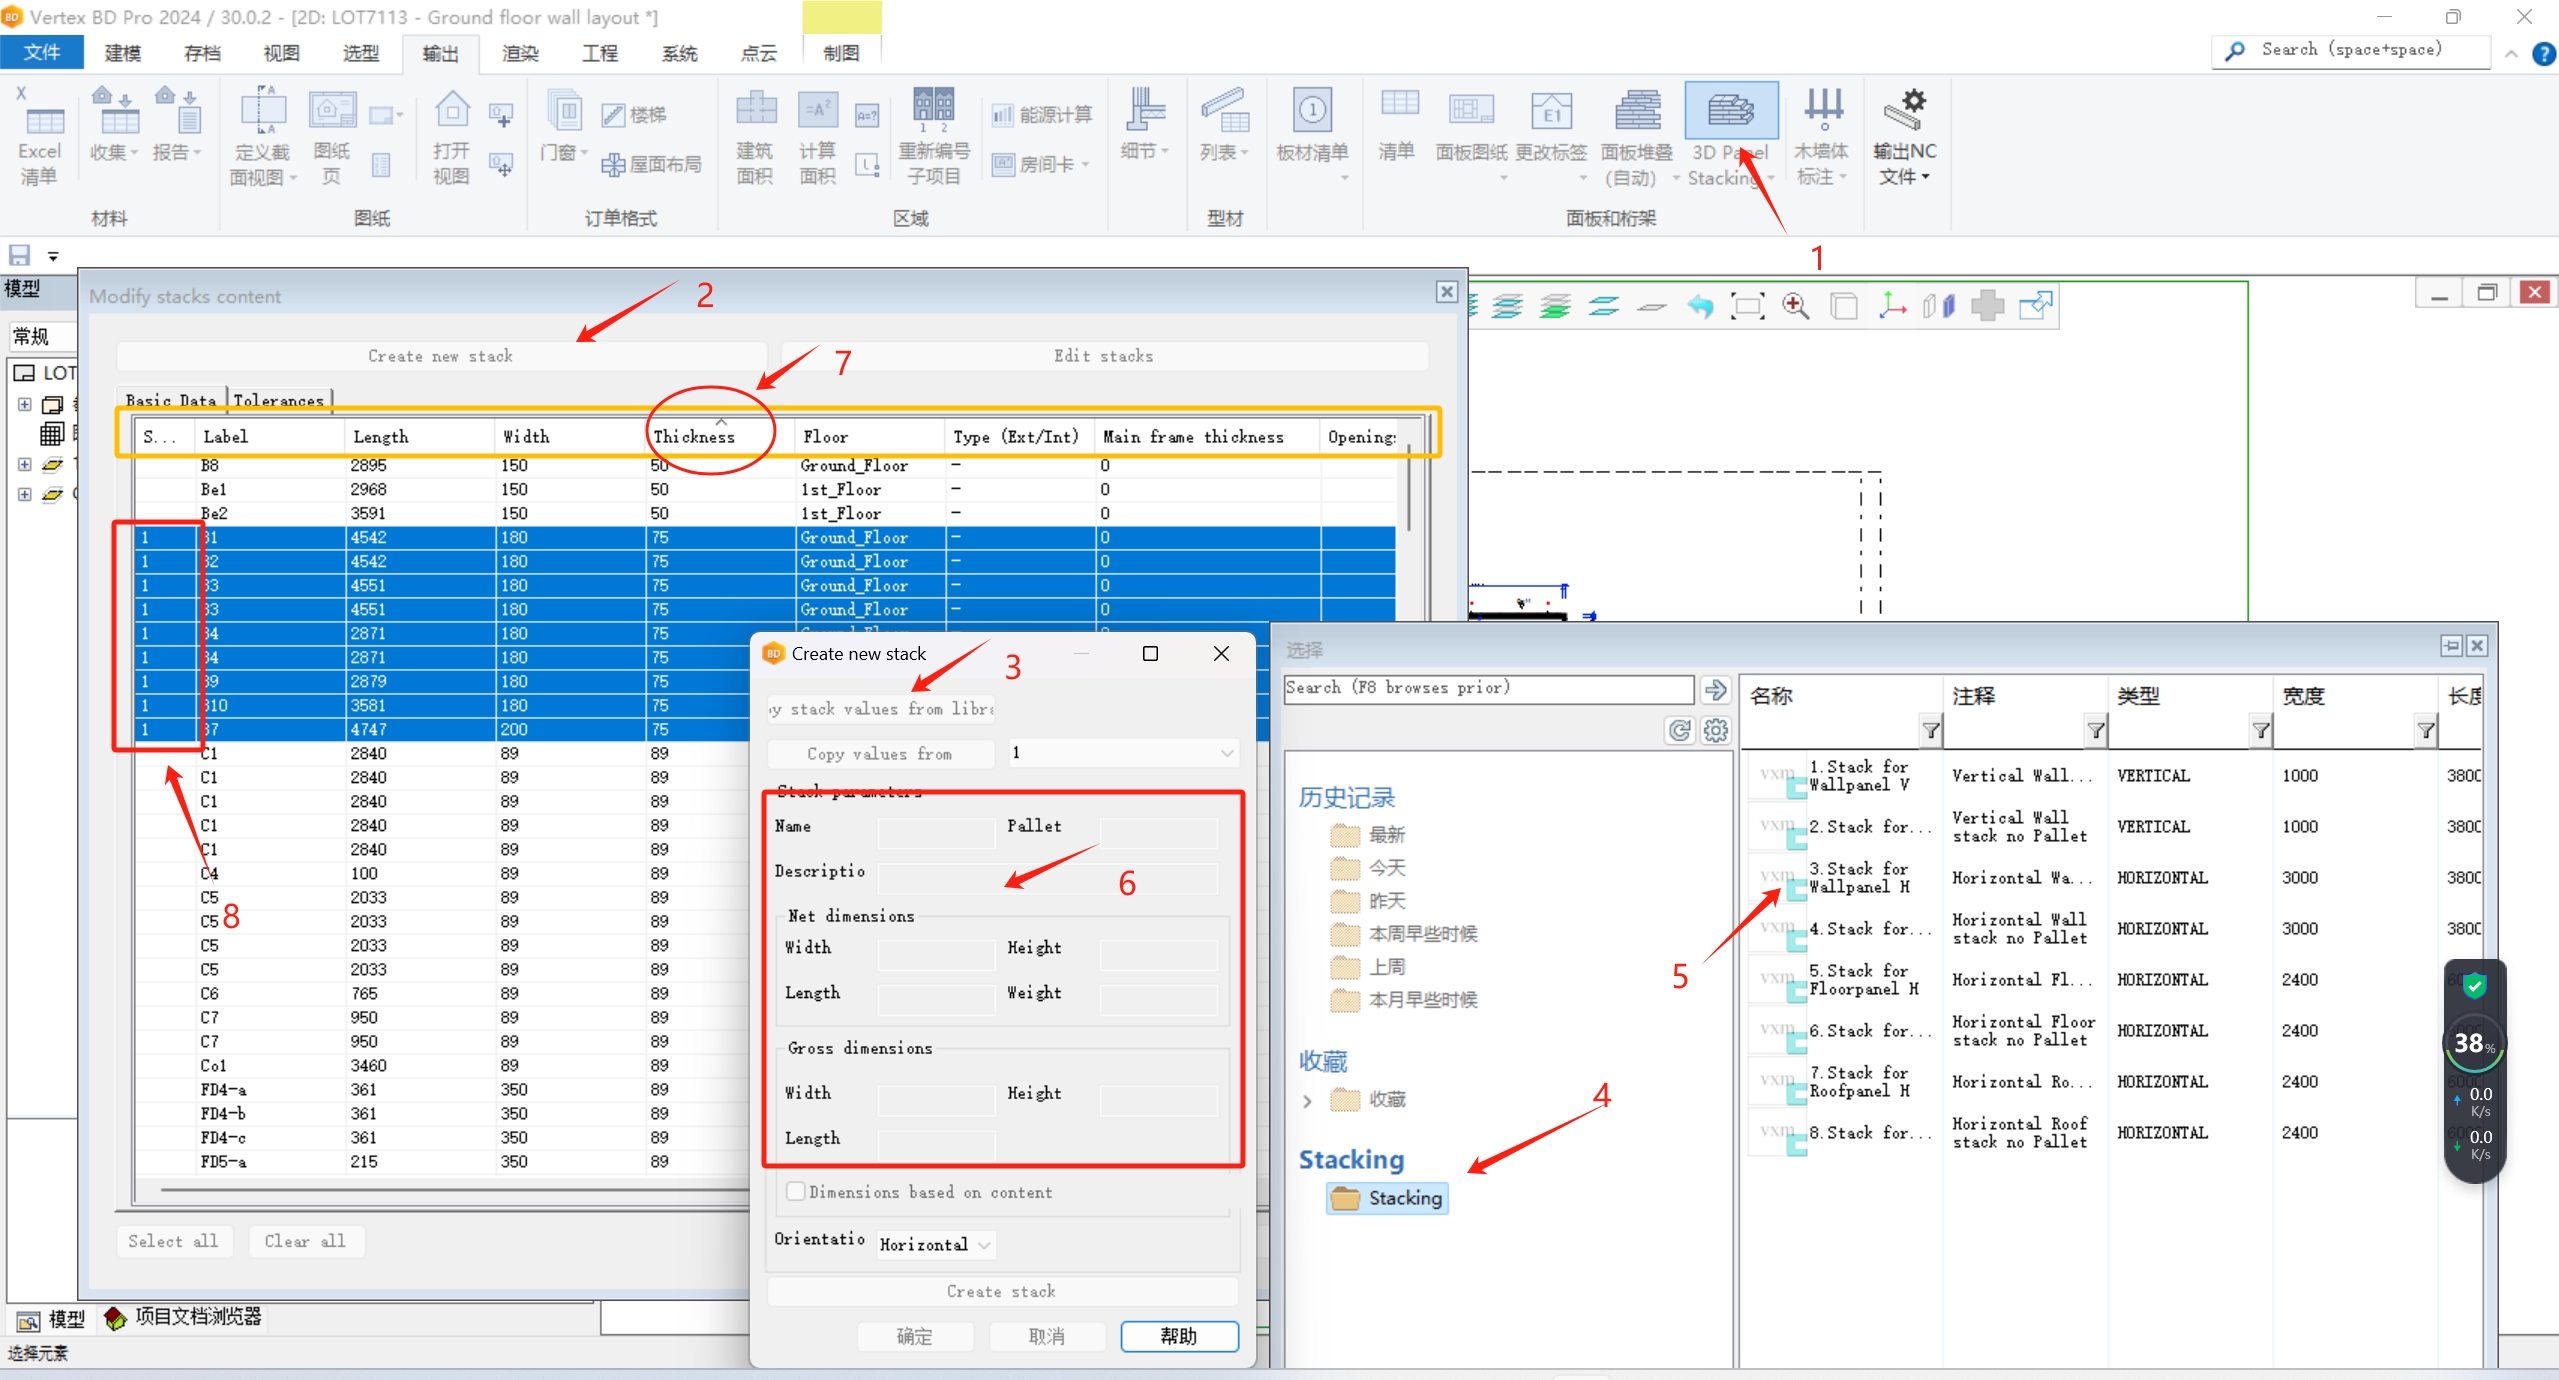Image resolution: width=2559 pixels, height=1380 pixels.
Task: Open the 注释 column filter
Action: [2096, 731]
